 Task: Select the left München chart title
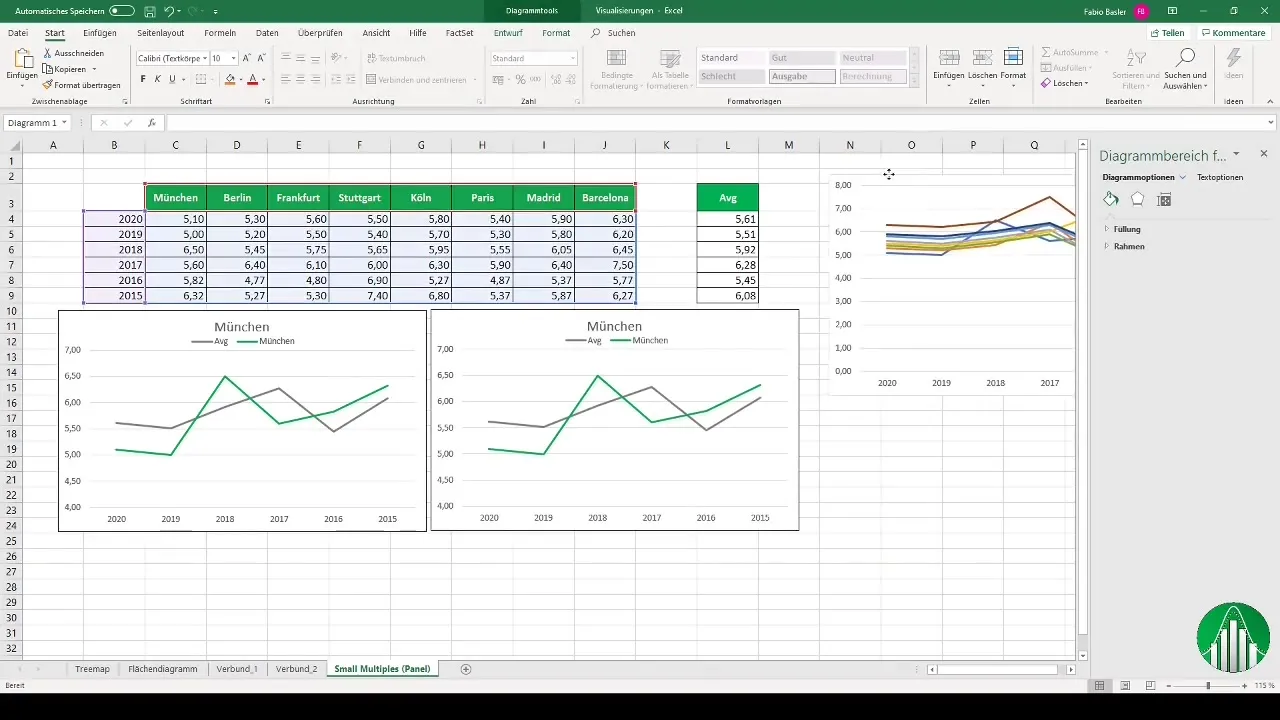(x=242, y=327)
